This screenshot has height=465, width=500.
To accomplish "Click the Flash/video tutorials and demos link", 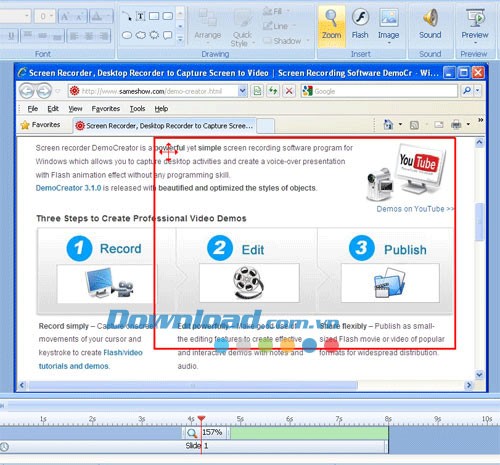I will click(90, 359).
